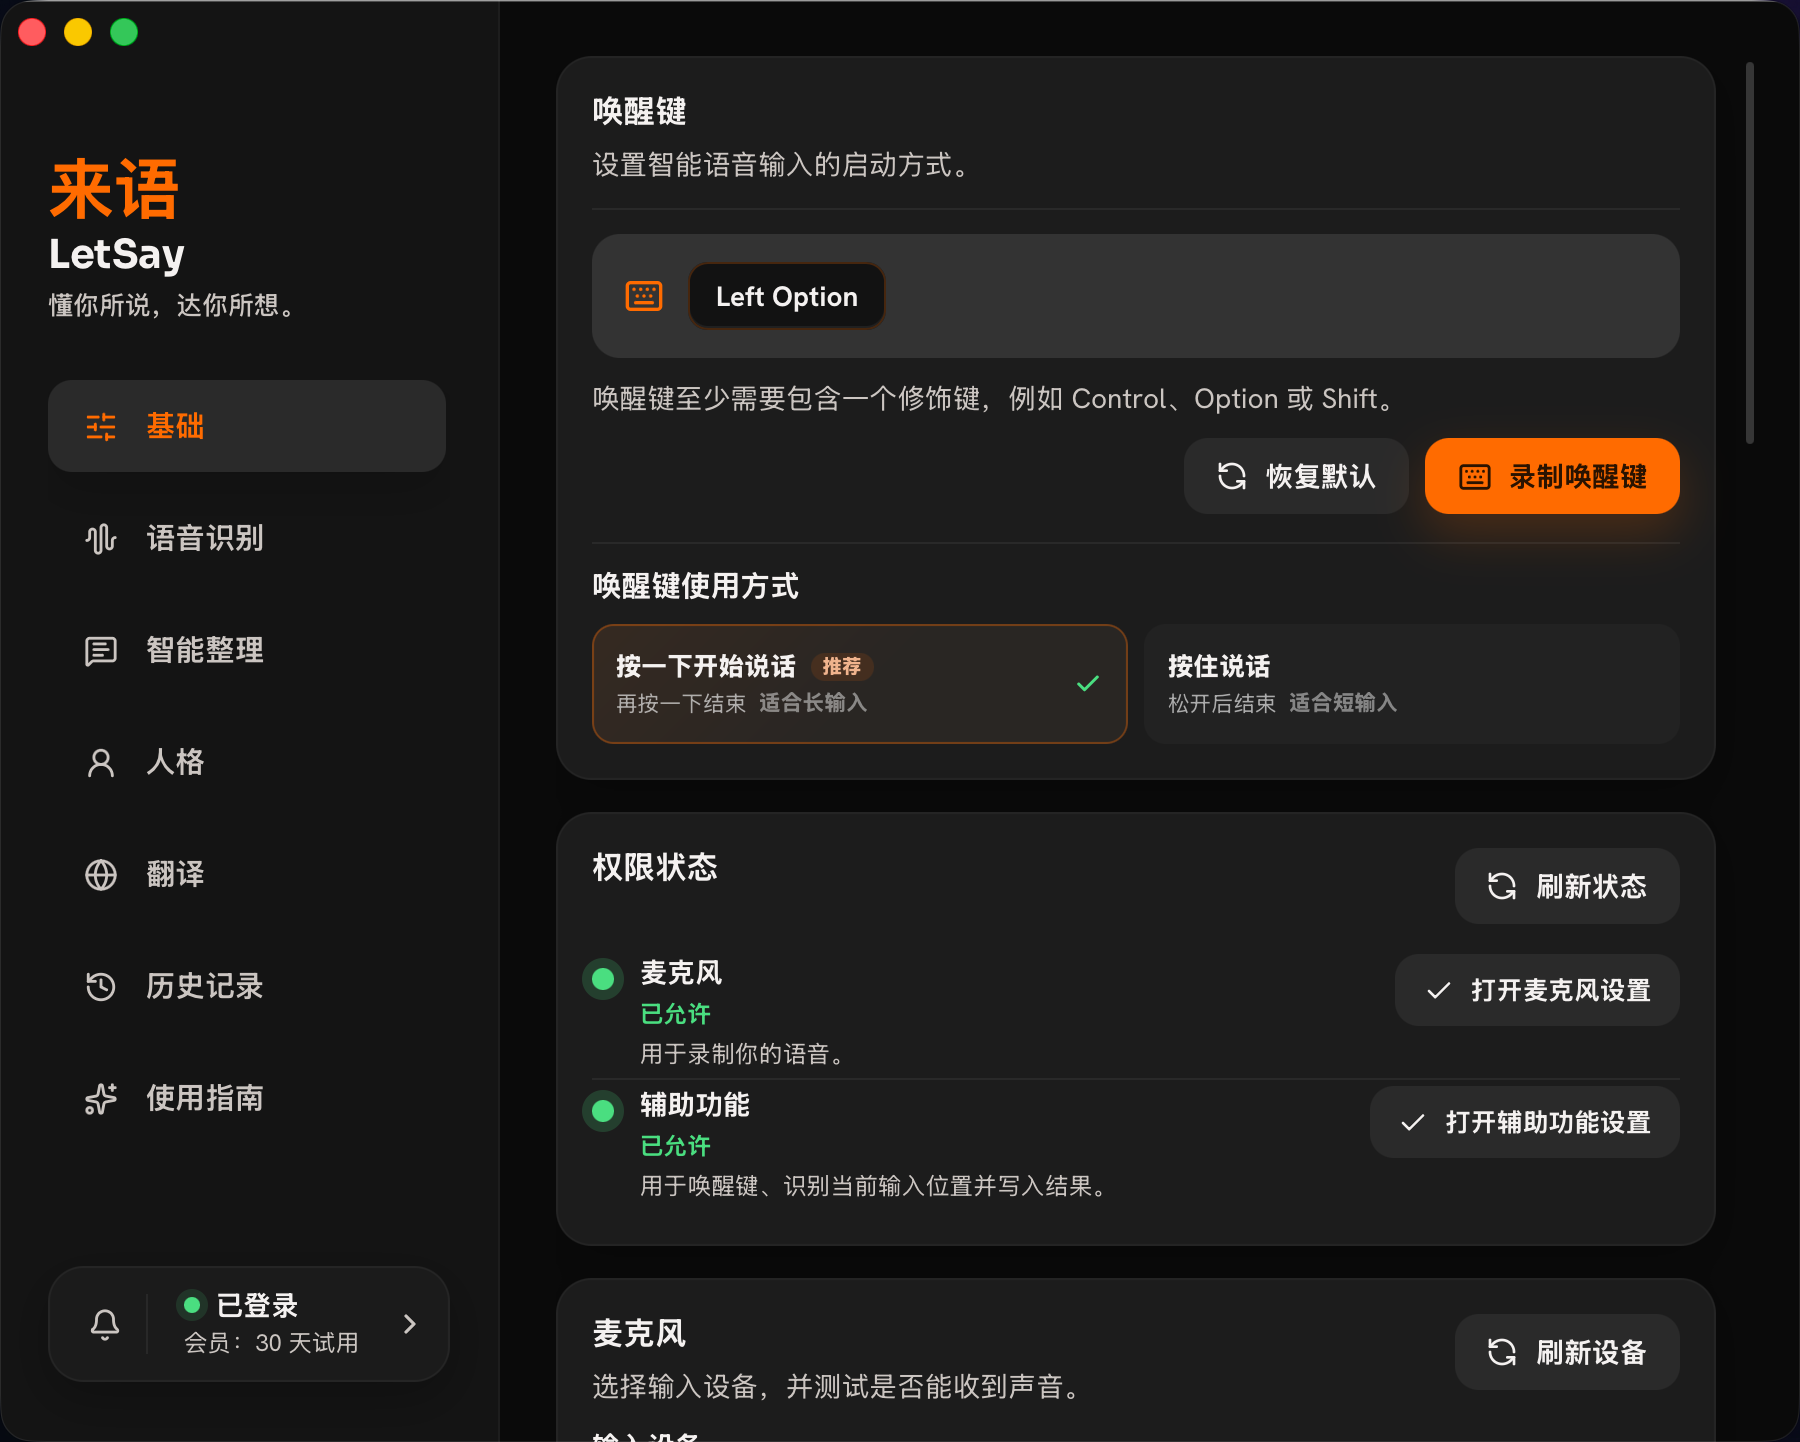Image resolution: width=1800 pixels, height=1442 pixels.
Task: Click the green fullscreen window button
Action: coord(124,32)
